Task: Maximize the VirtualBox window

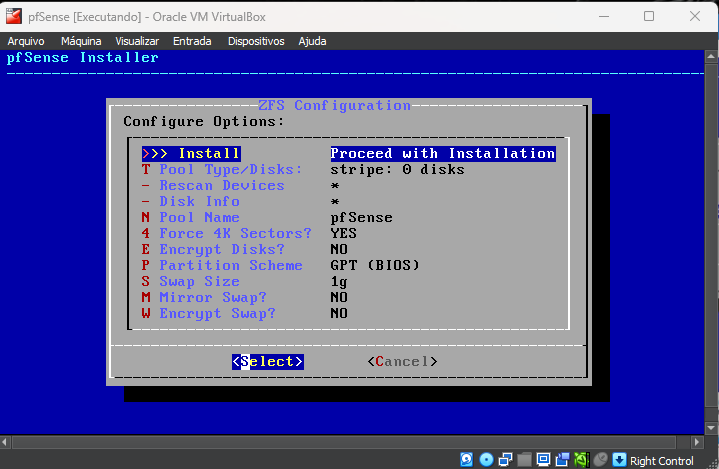Action: (649, 17)
